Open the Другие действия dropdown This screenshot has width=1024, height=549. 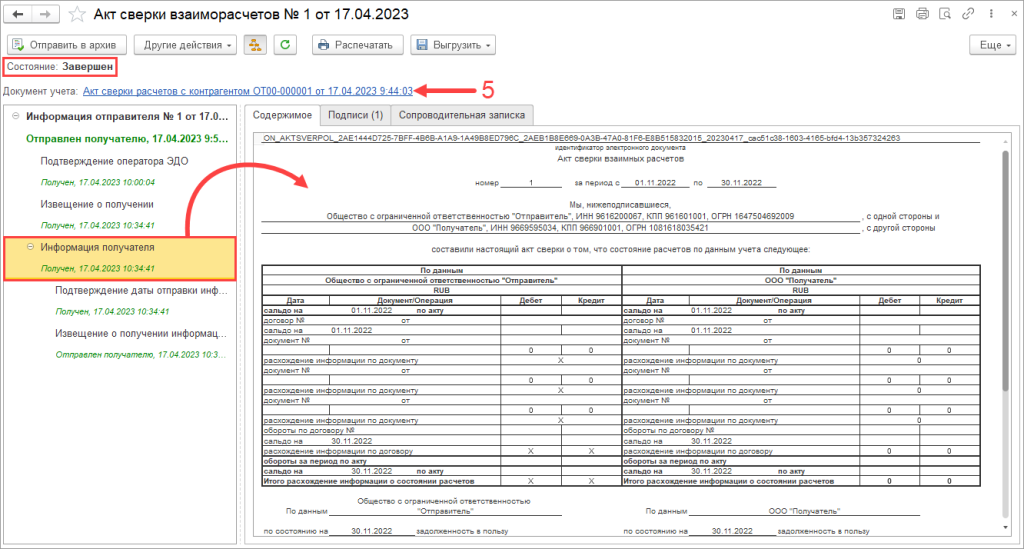(x=188, y=45)
